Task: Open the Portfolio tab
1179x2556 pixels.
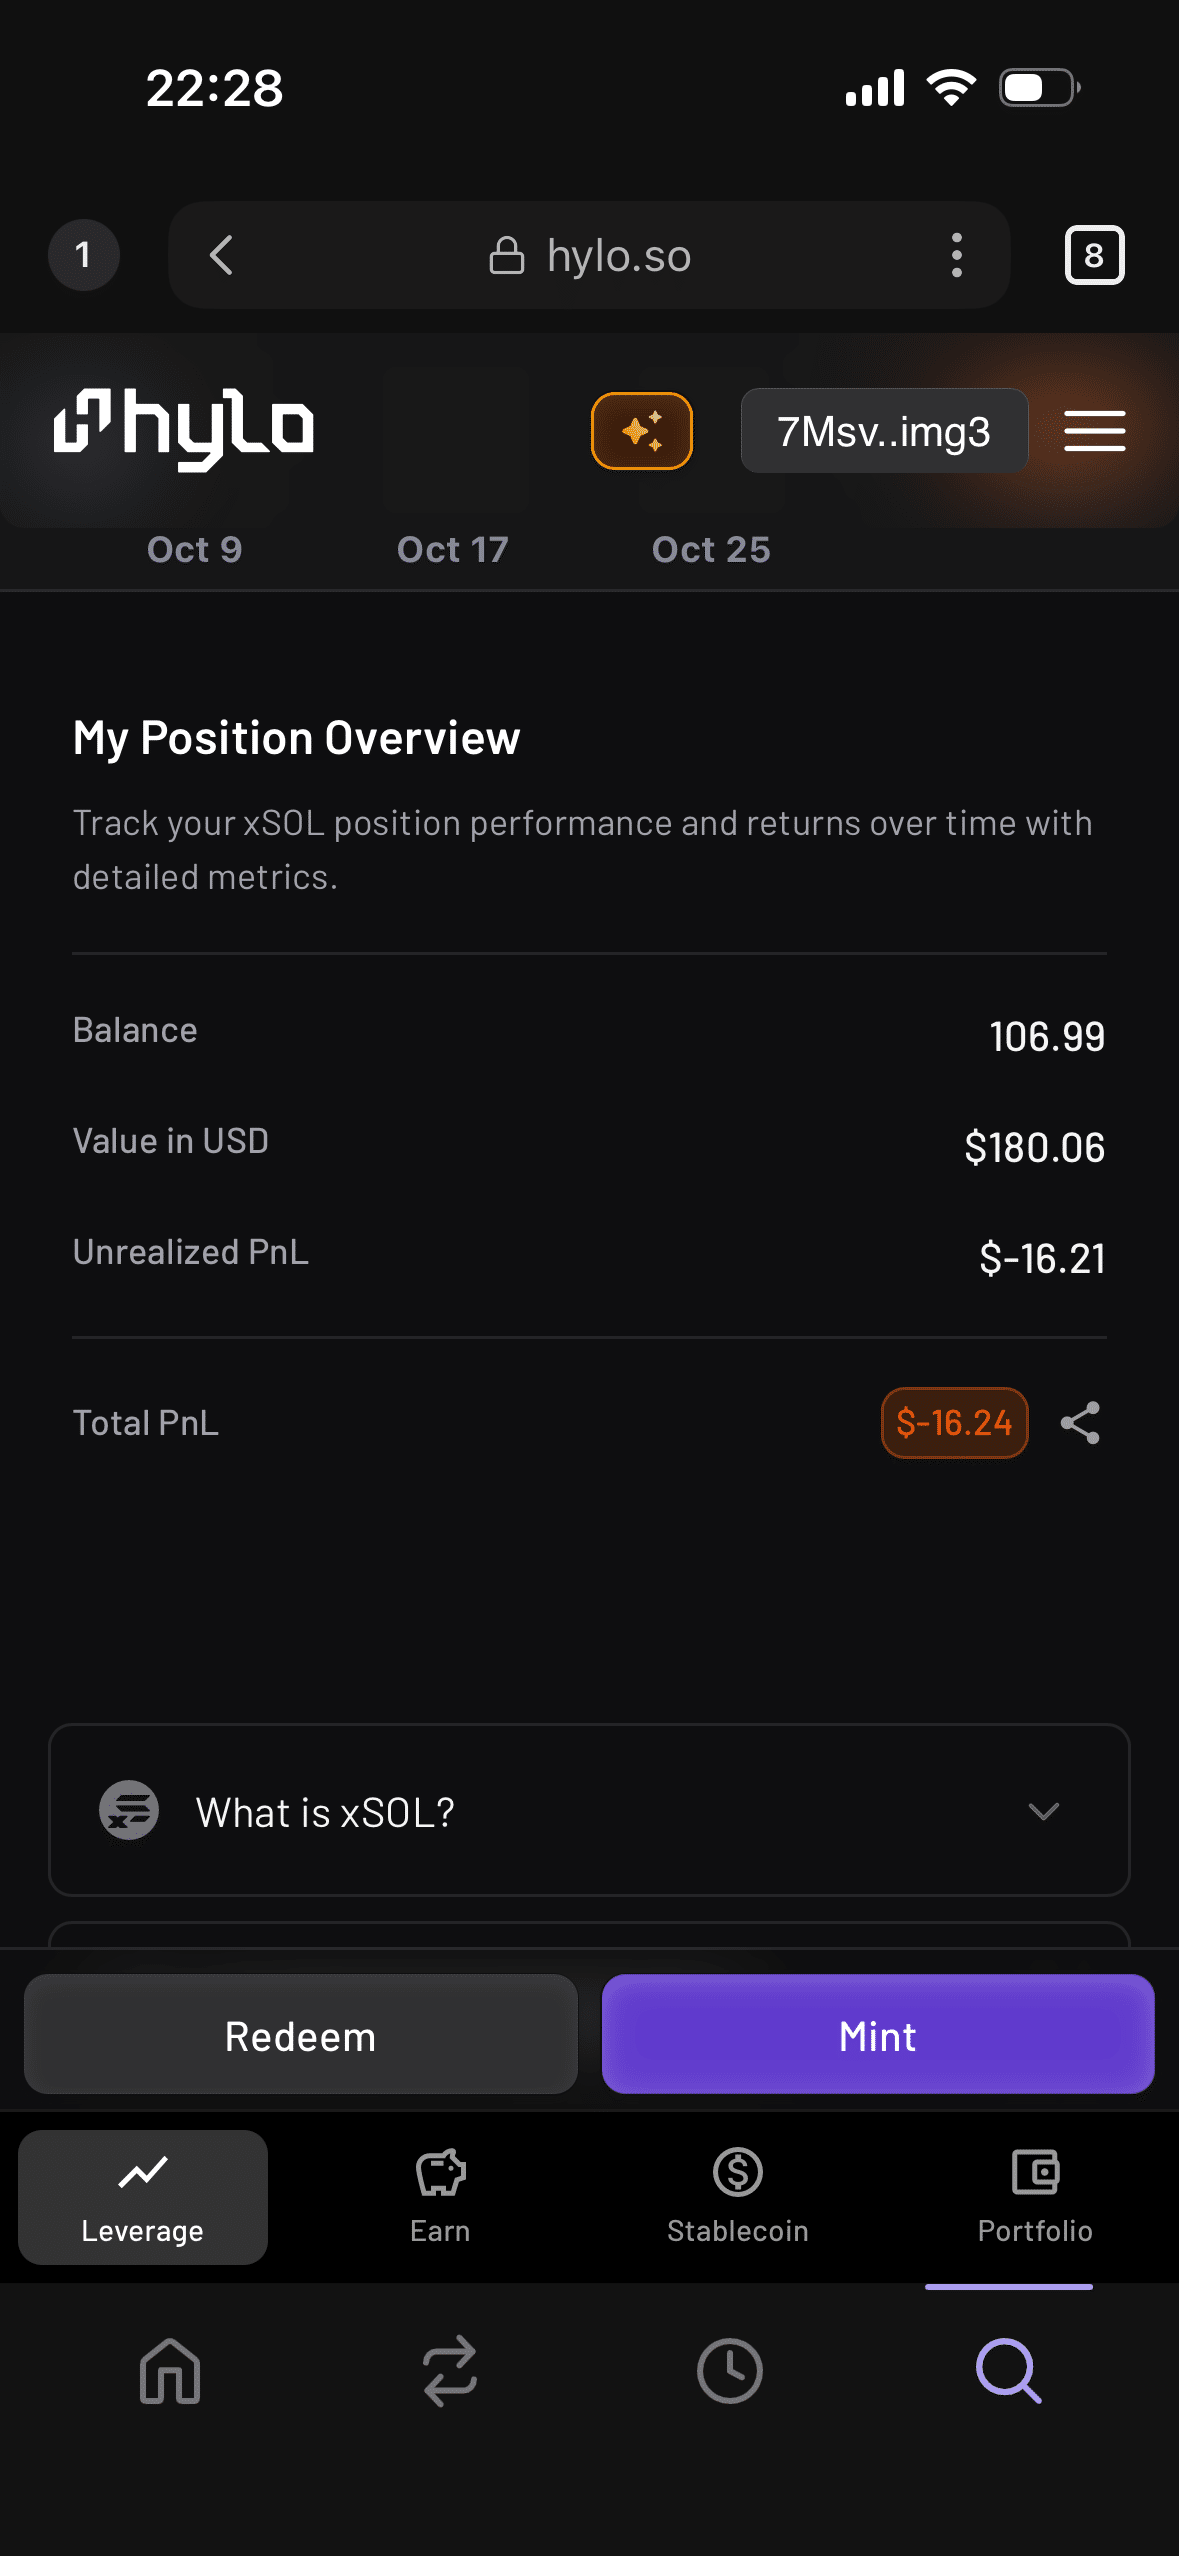Action: [1035, 2196]
